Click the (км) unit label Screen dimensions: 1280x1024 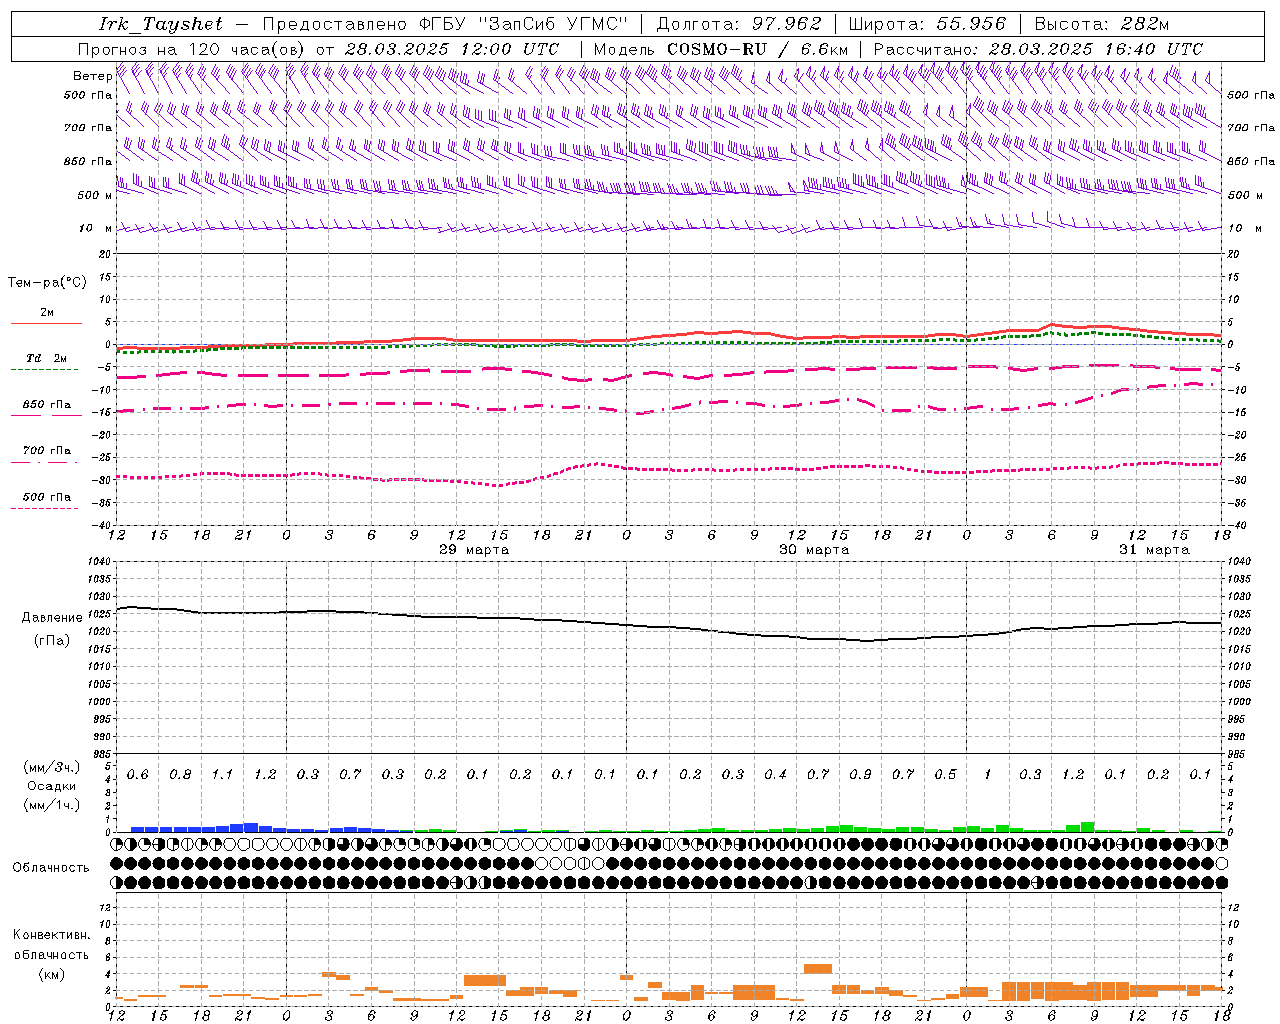tap(51, 974)
